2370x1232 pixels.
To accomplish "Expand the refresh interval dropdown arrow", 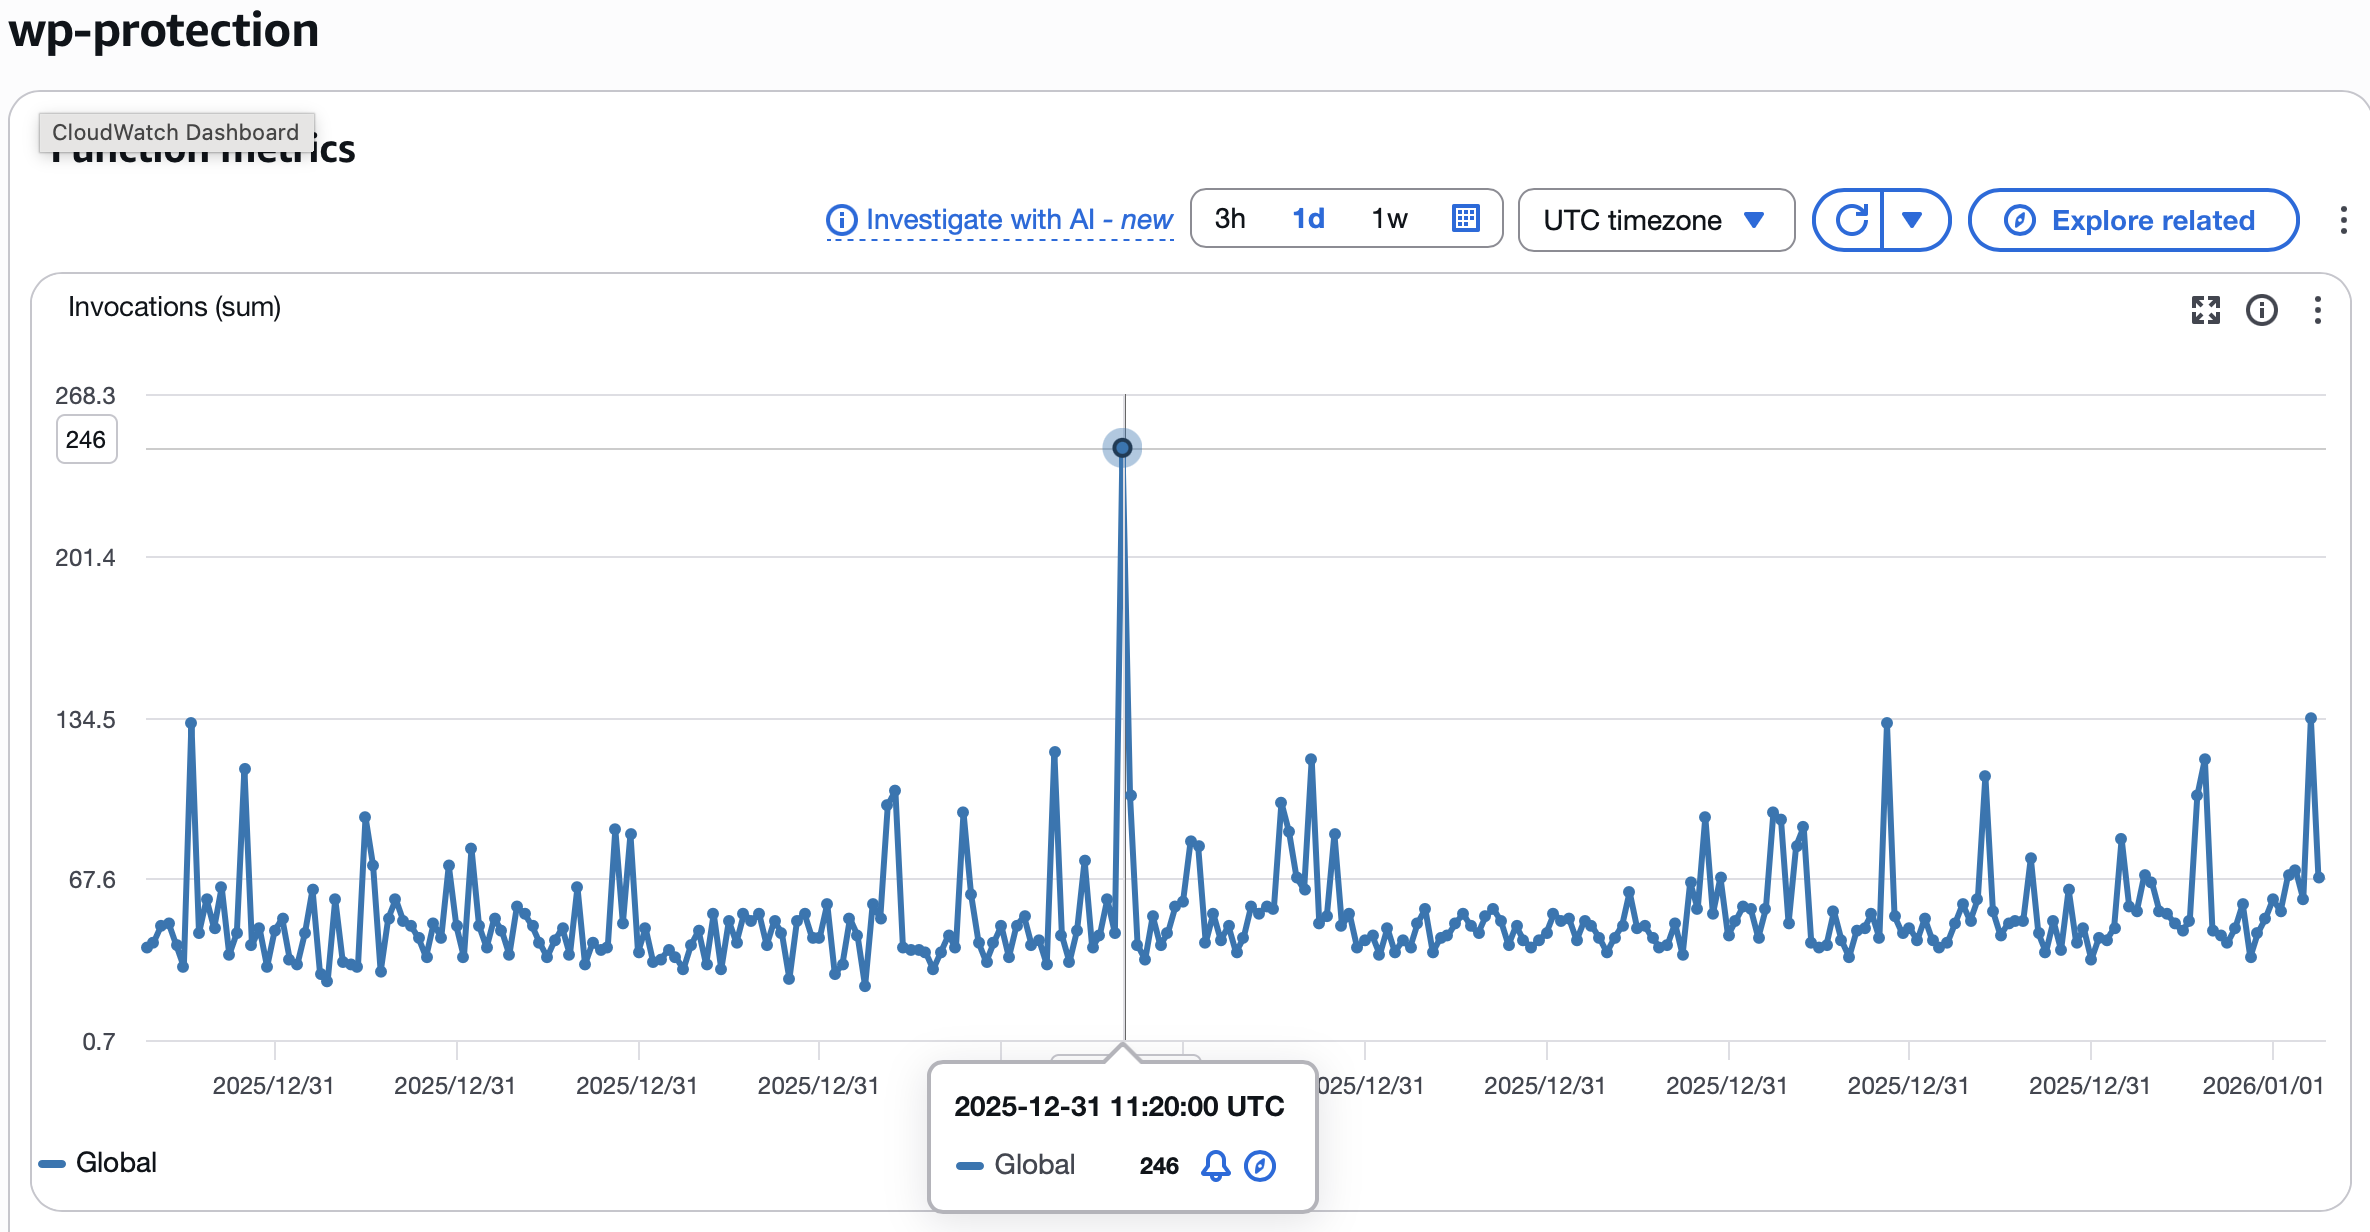I will click(1912, 220).
